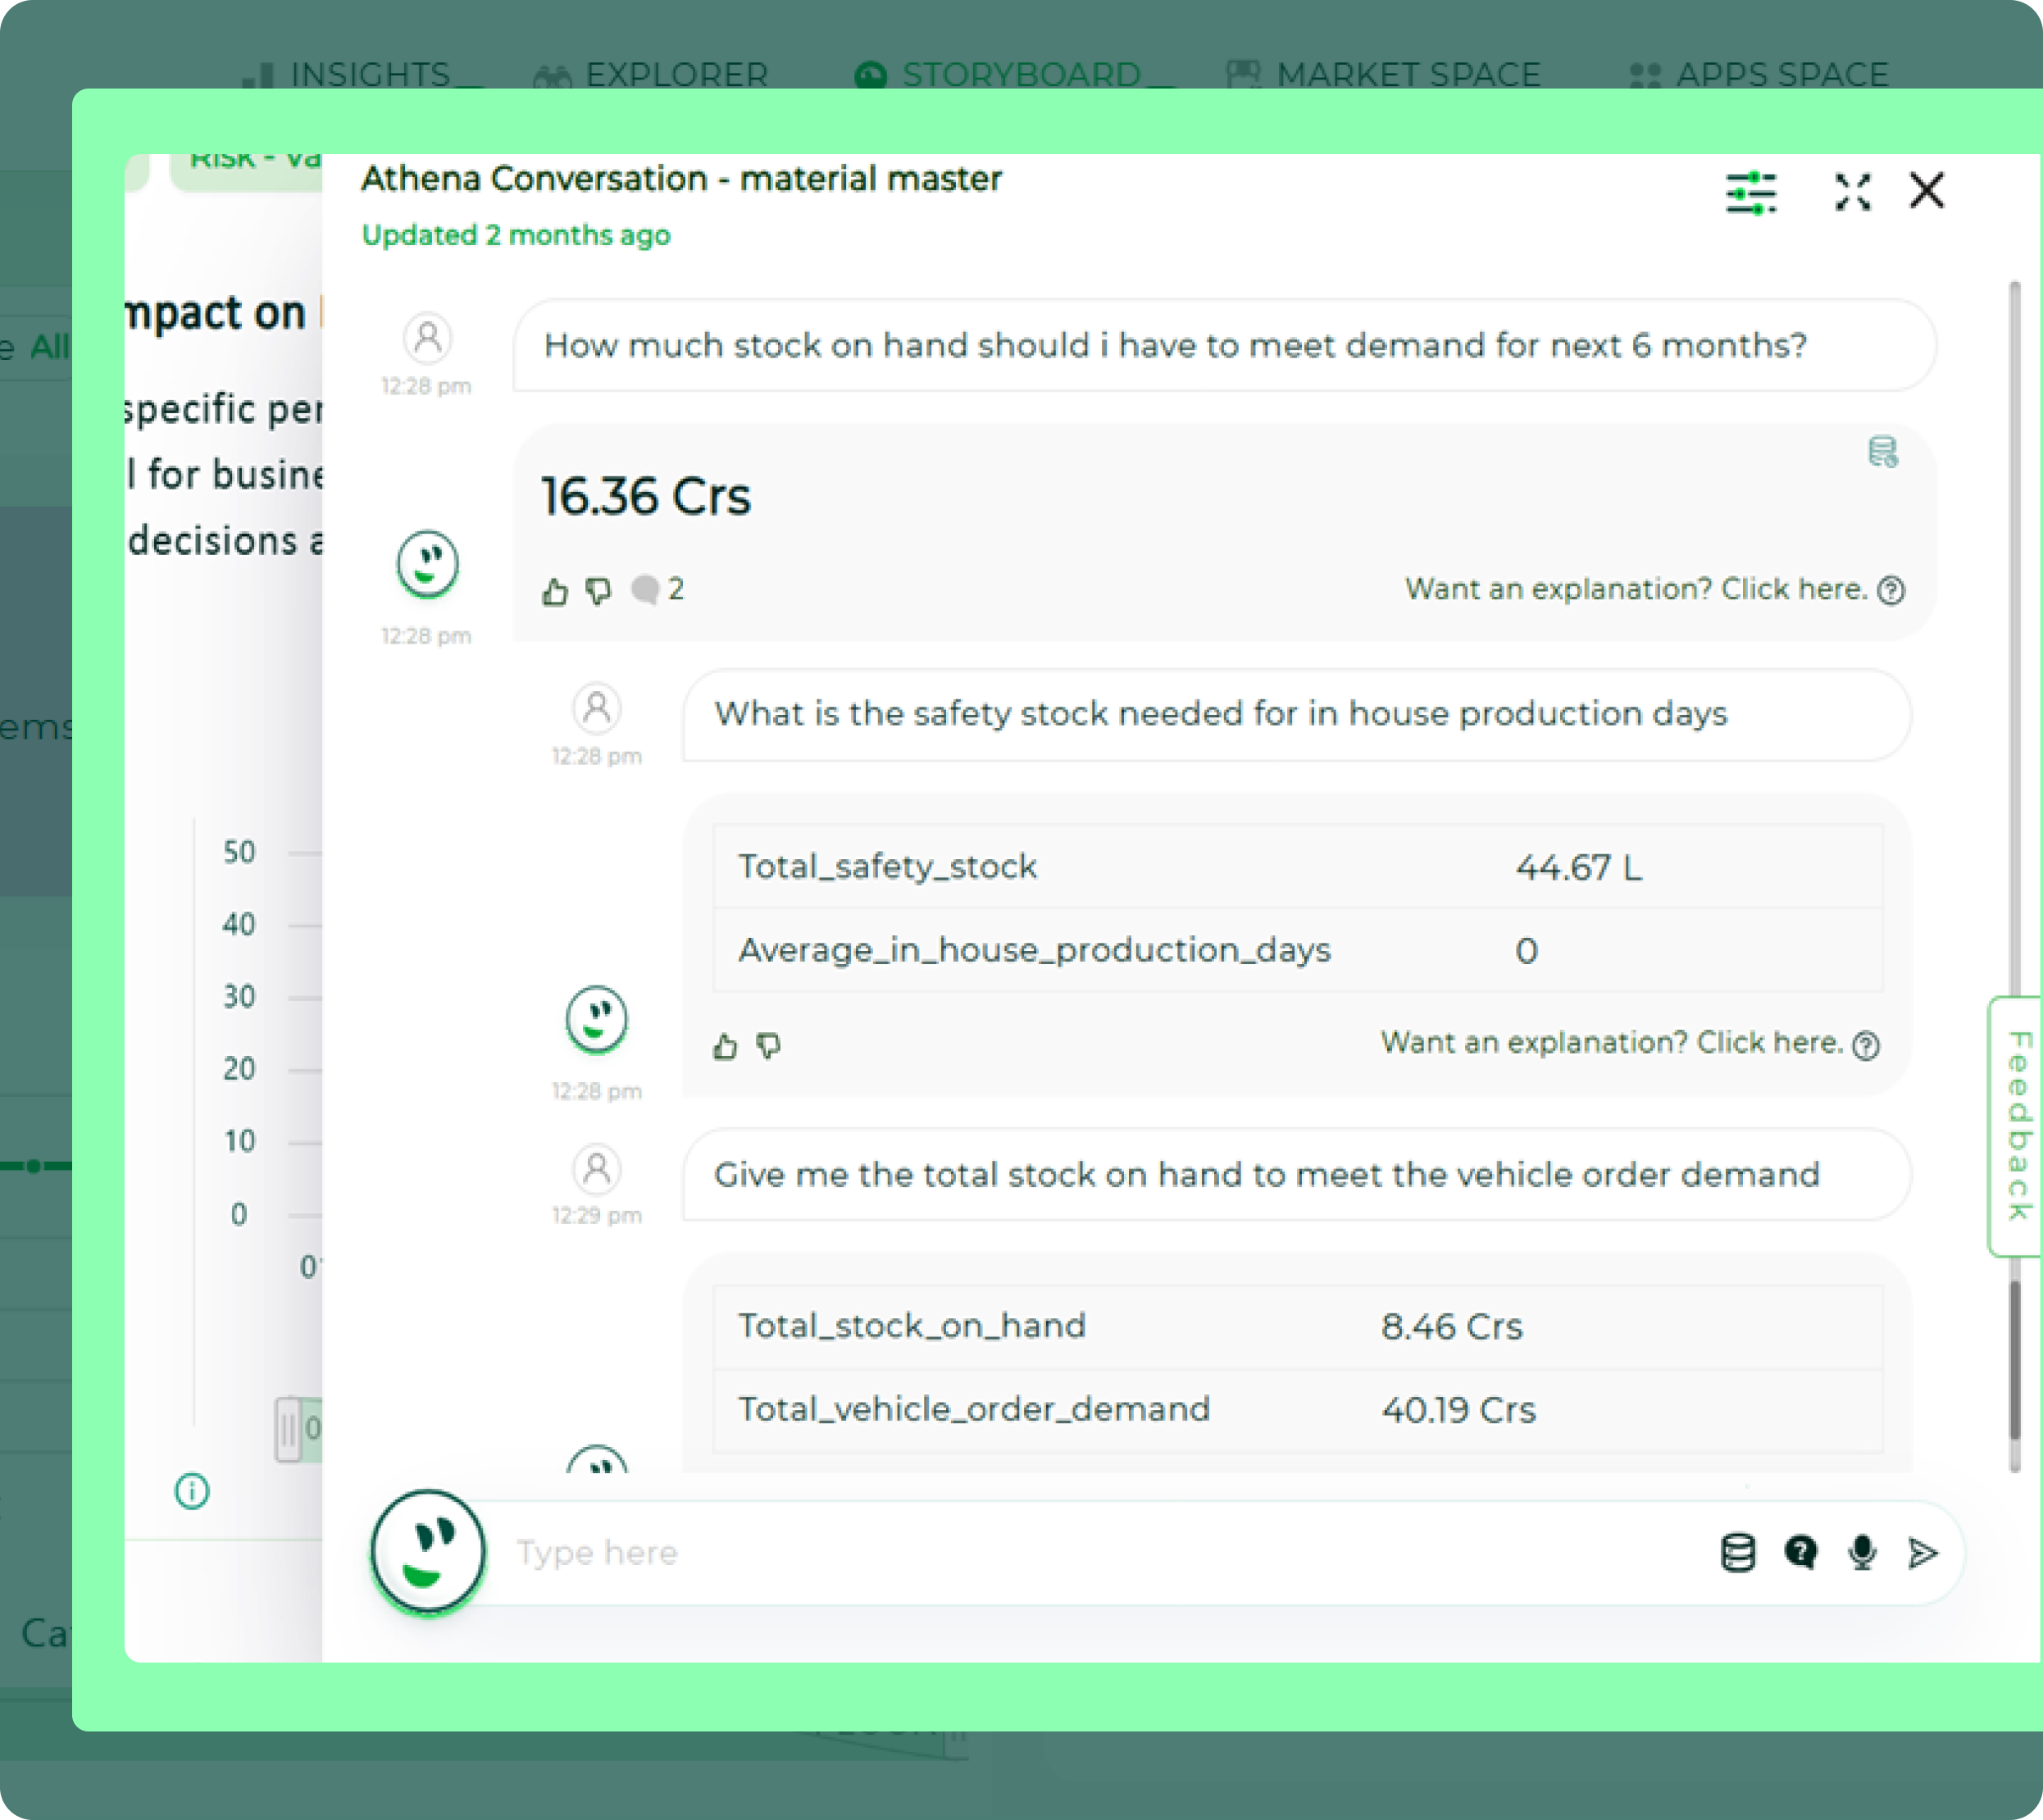The height and width of the screenshot is (1820, 2043).
Task: Thumbs up the Total_safety_stock answer
Action: 725,1046
